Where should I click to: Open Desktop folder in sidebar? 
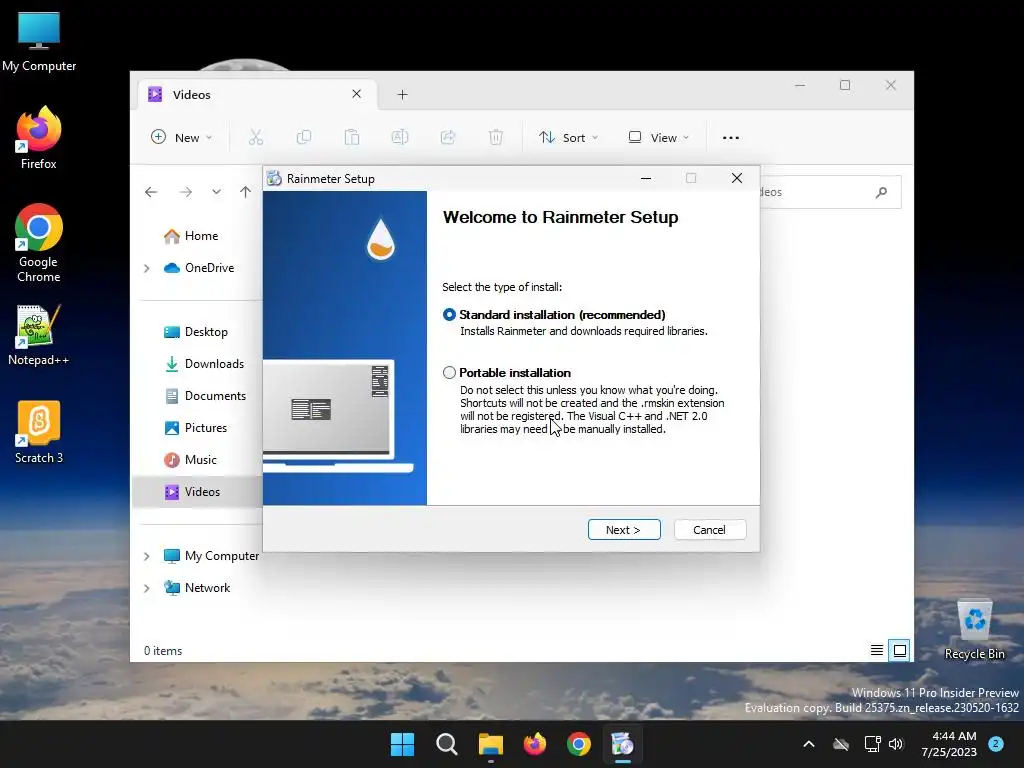click(x=196, y=332)
